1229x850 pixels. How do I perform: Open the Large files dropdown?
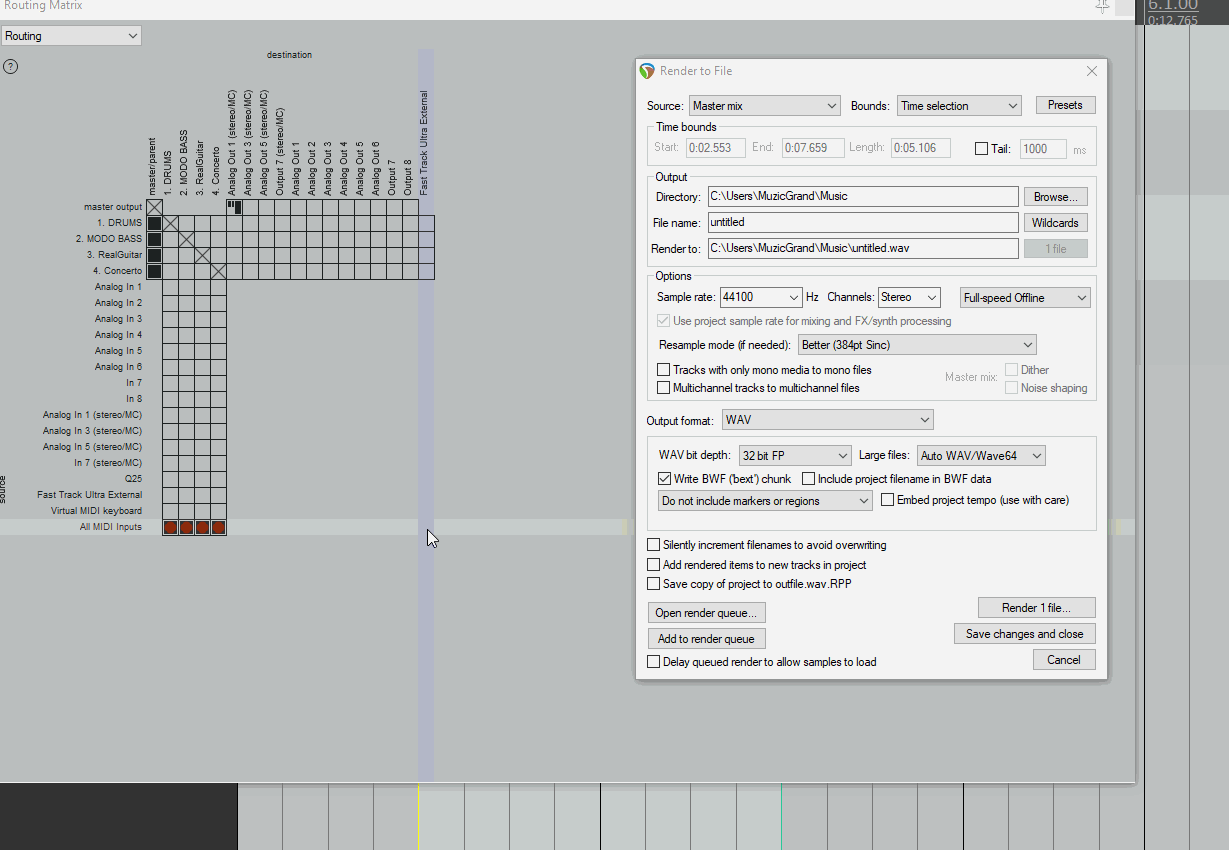[980, 456]
